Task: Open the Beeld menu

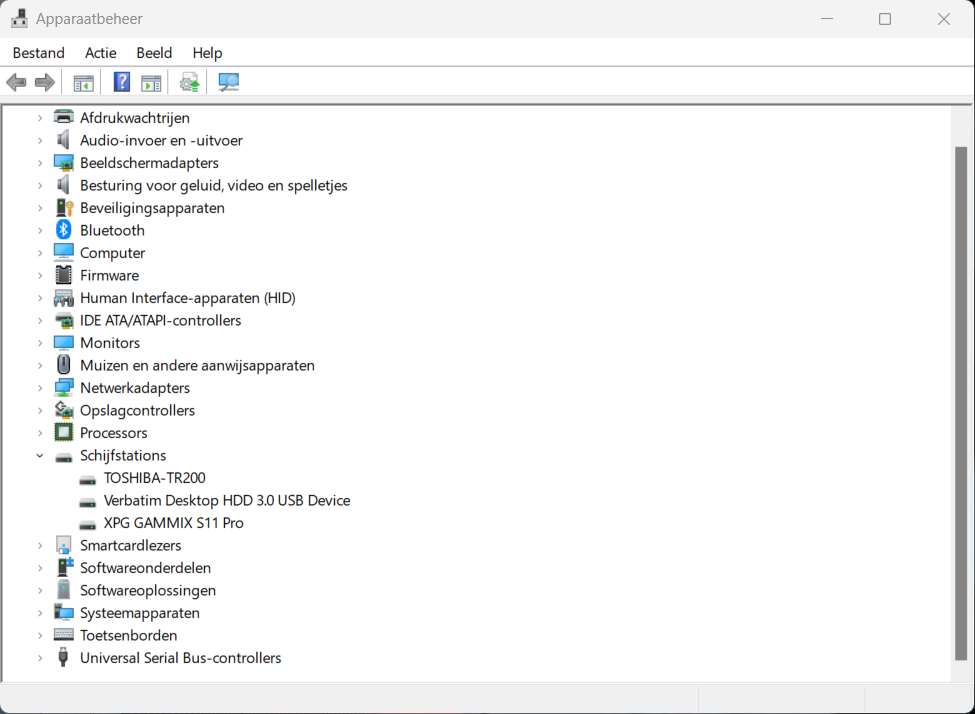Action: coord(154,53)
